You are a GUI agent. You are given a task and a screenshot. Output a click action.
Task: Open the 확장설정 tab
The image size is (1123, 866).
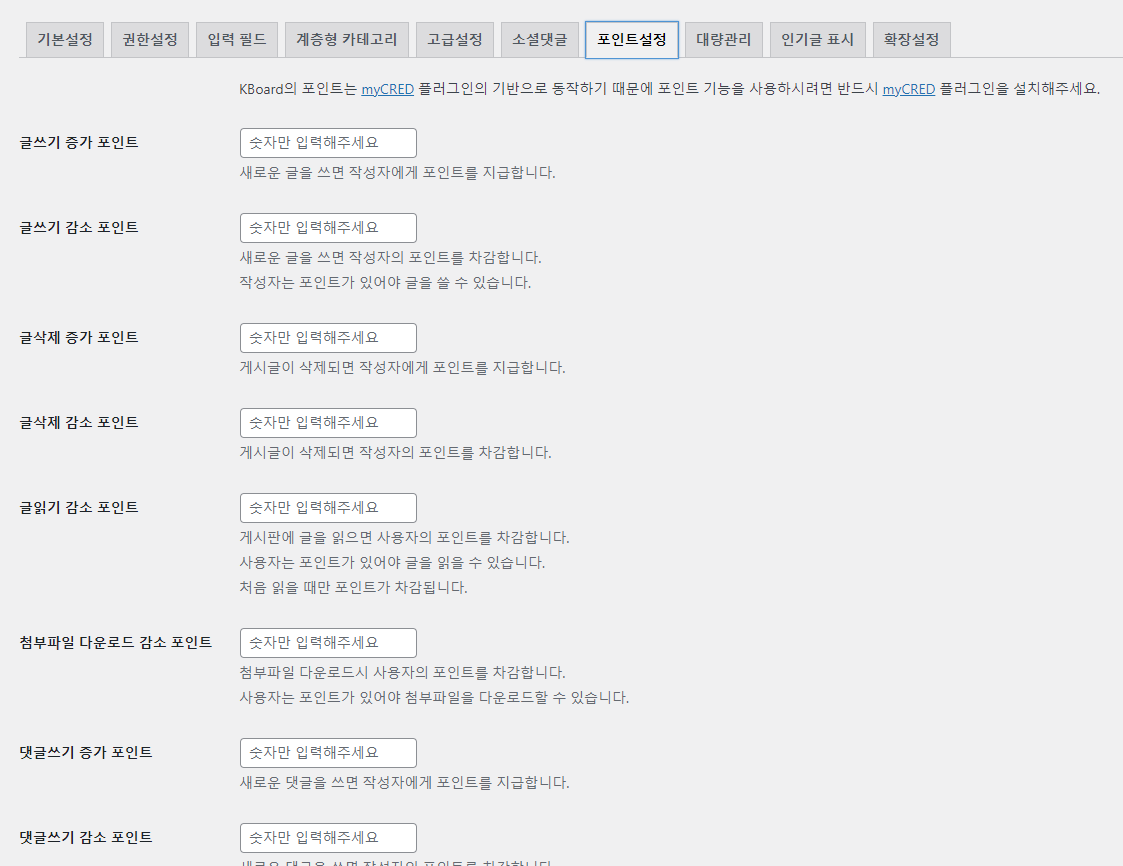click(x=911, y=39)
